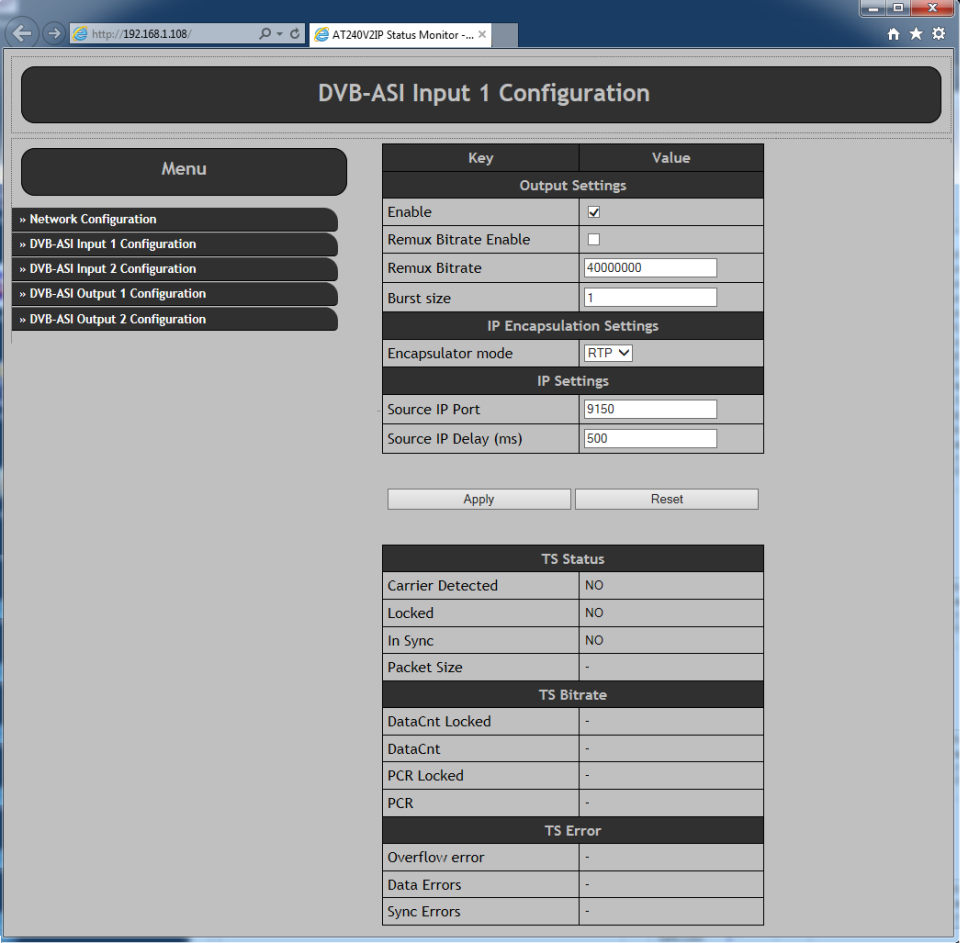Open the browser Home icon

pos(894,34)
